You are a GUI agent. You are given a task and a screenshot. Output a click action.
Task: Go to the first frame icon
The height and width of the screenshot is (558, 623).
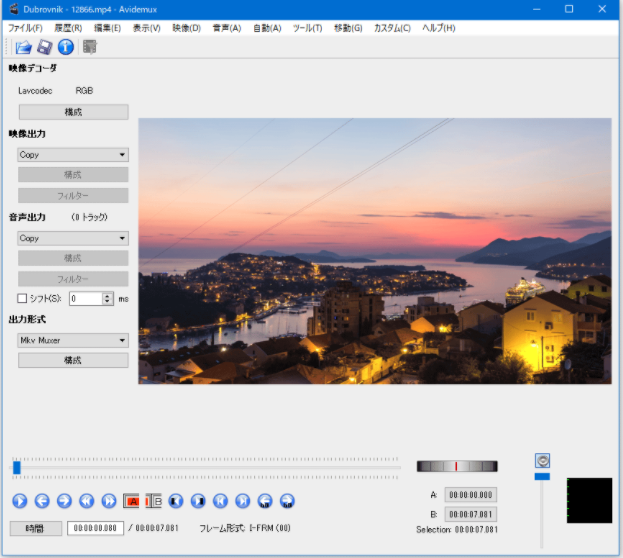click(x=220, y=501)
